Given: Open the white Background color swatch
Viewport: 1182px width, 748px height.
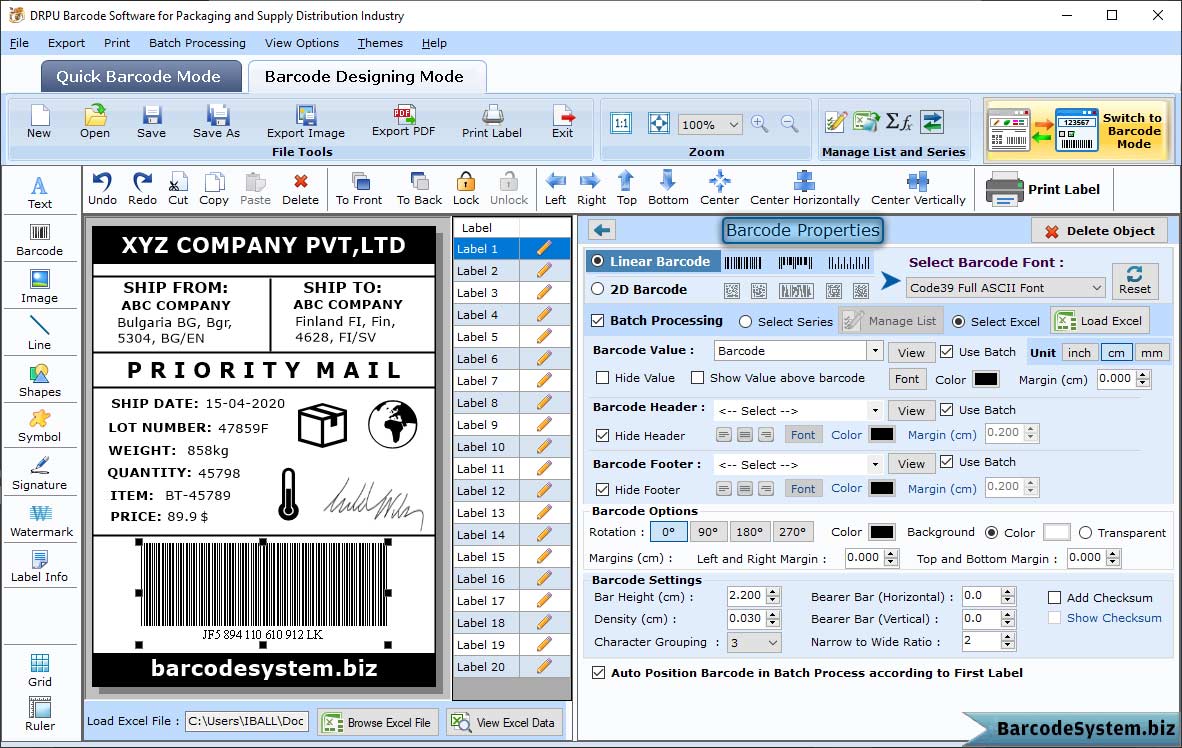Looking at the screenshot, I should 1056,532.
